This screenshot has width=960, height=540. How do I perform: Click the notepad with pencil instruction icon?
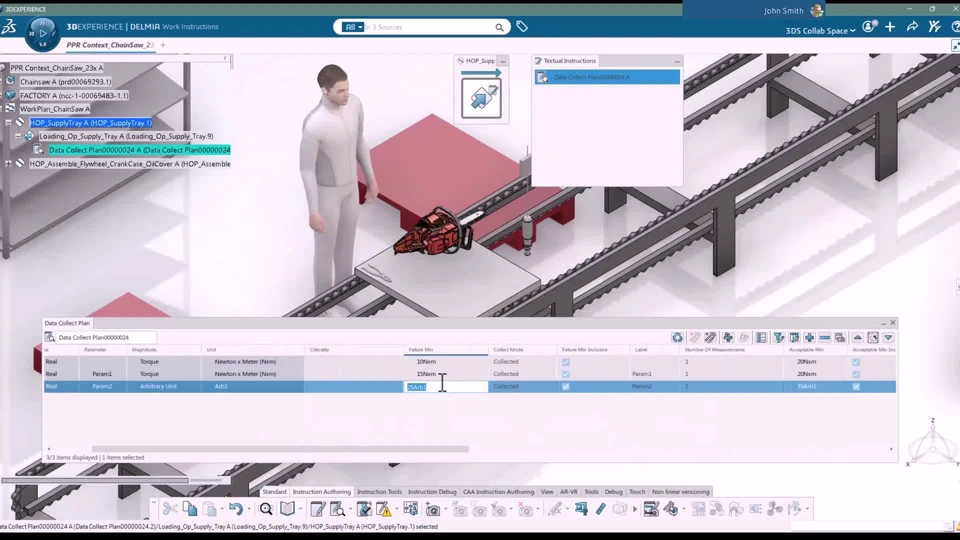pyautogui.click(x=318, y=509)
